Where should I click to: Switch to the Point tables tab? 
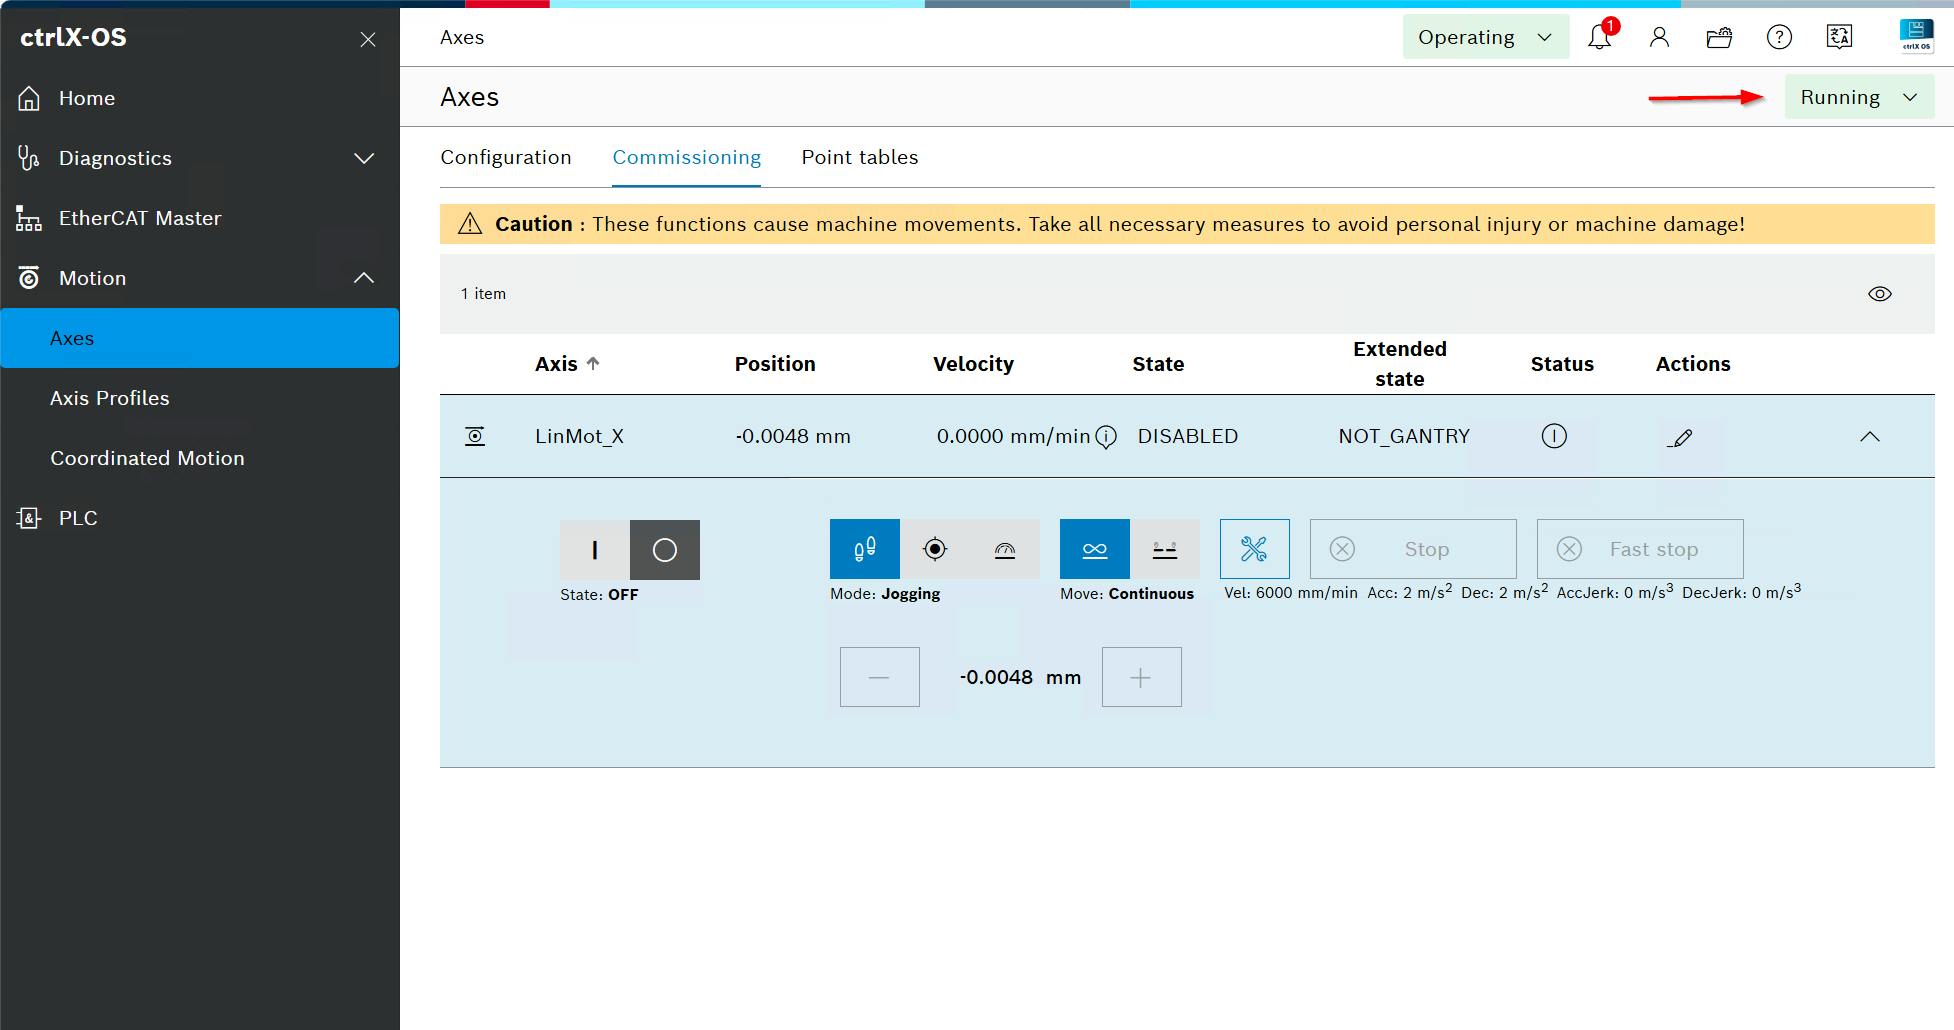[859, 157]
